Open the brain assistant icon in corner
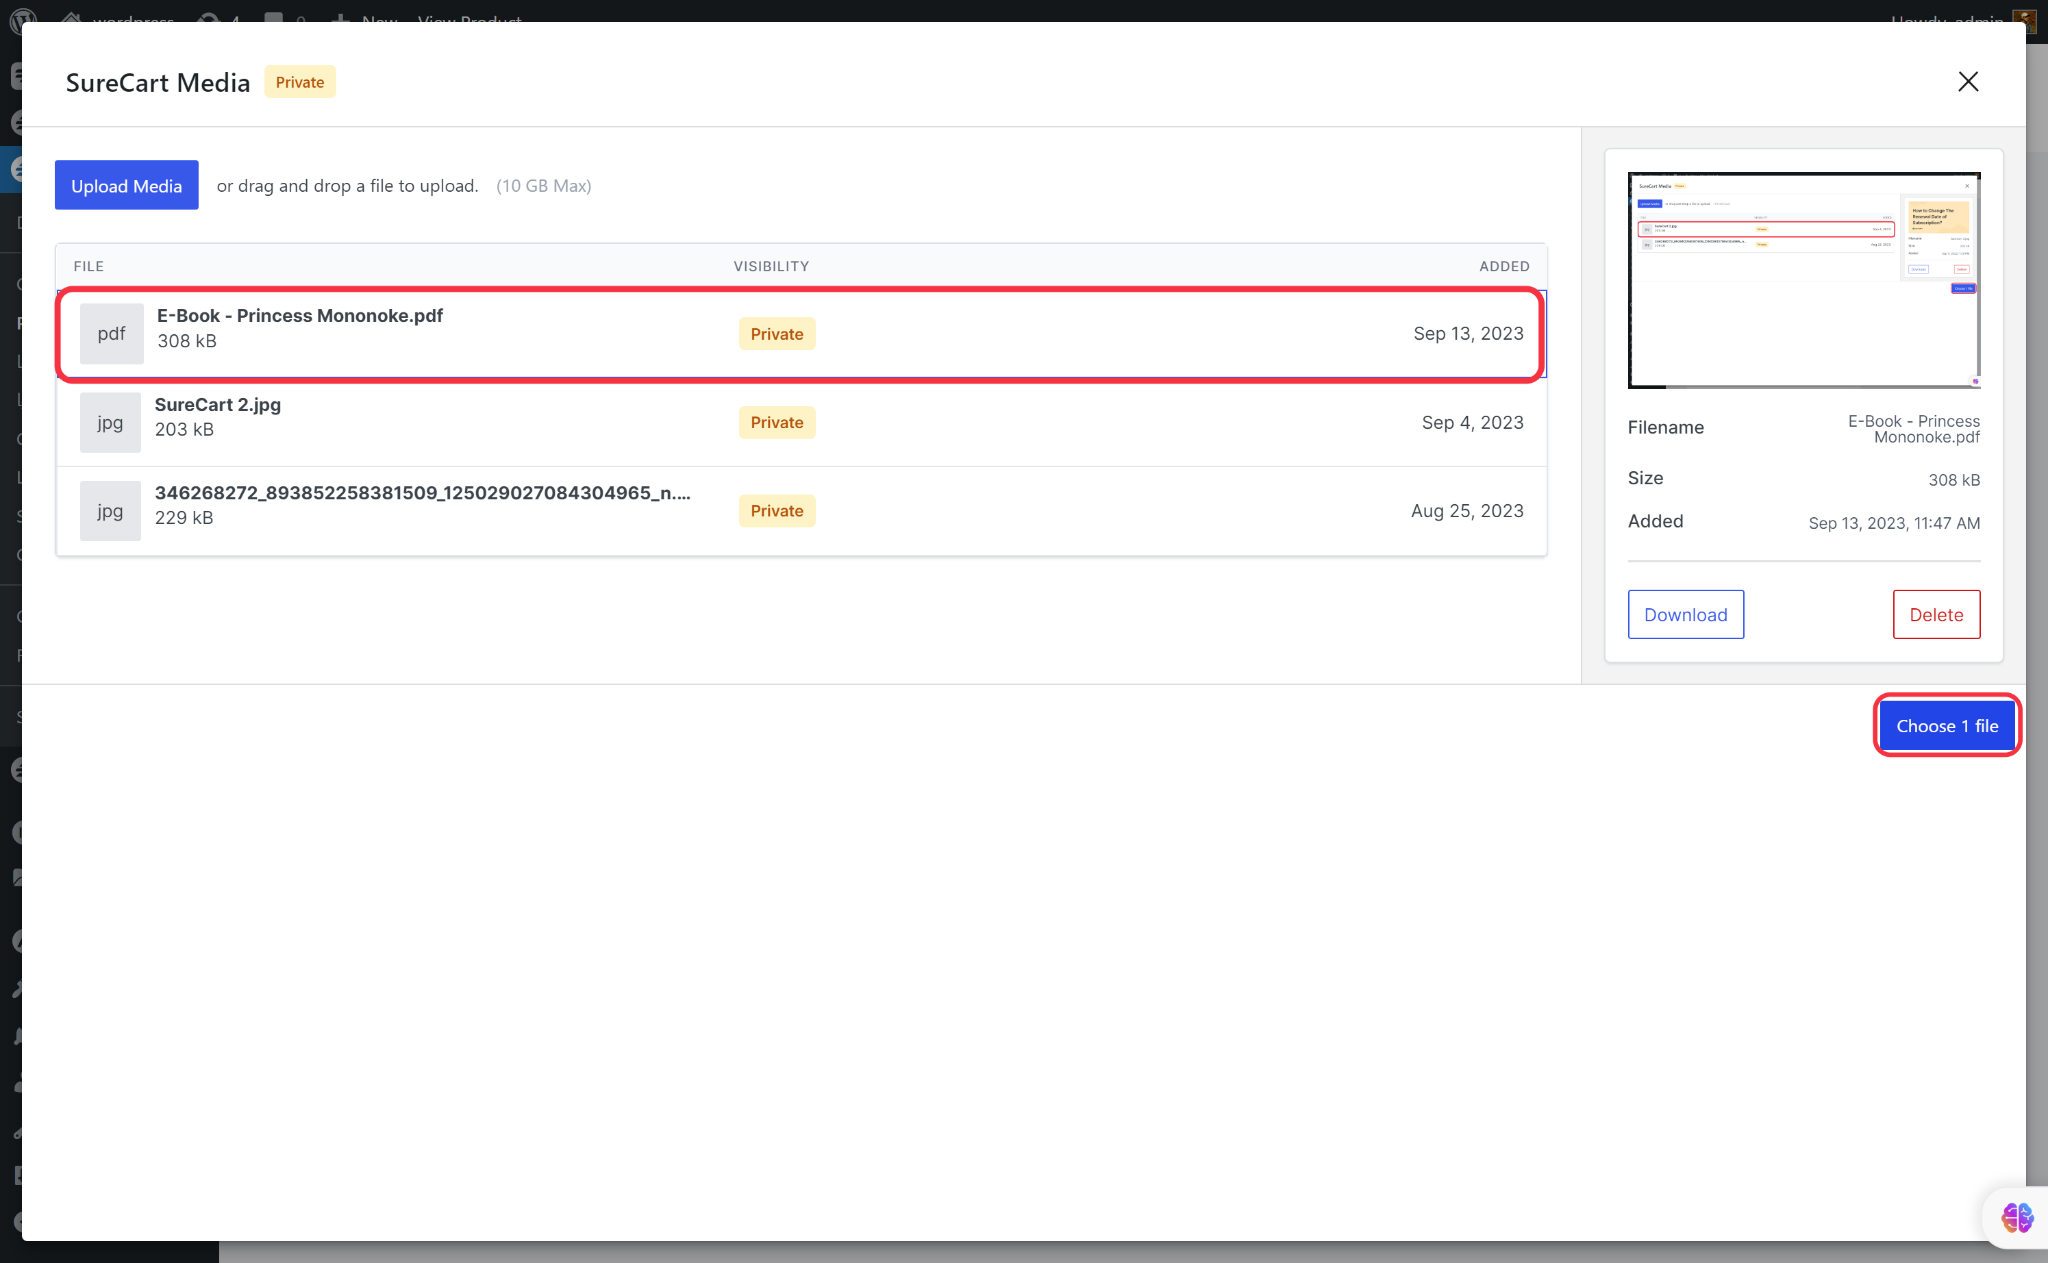The height and width of the screenshot is (1263, 2048). (x=2016, y=1217)
